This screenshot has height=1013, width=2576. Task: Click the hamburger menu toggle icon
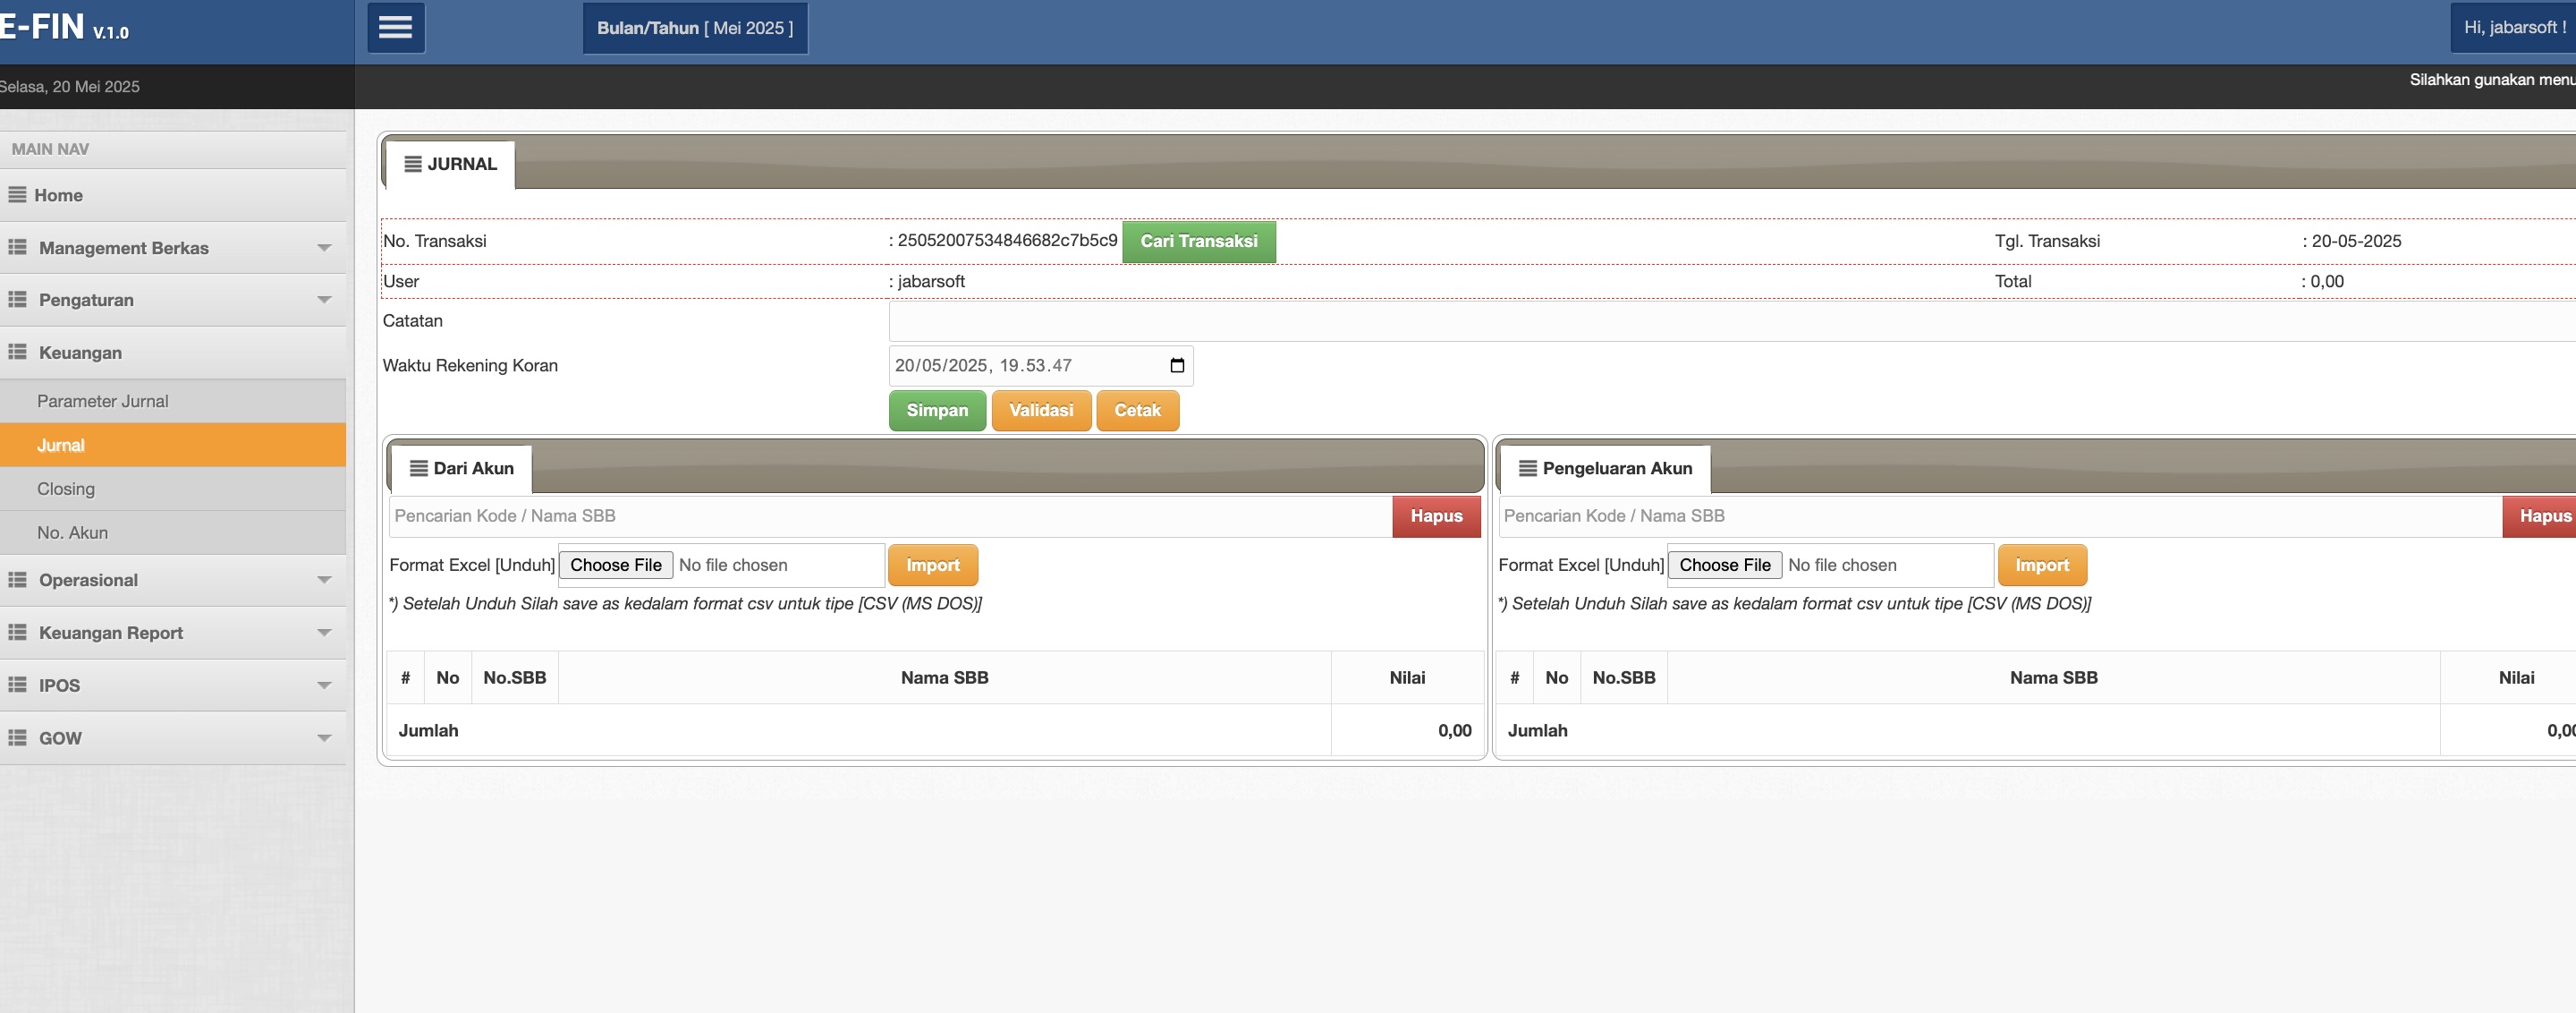click(x=395, y=28)
